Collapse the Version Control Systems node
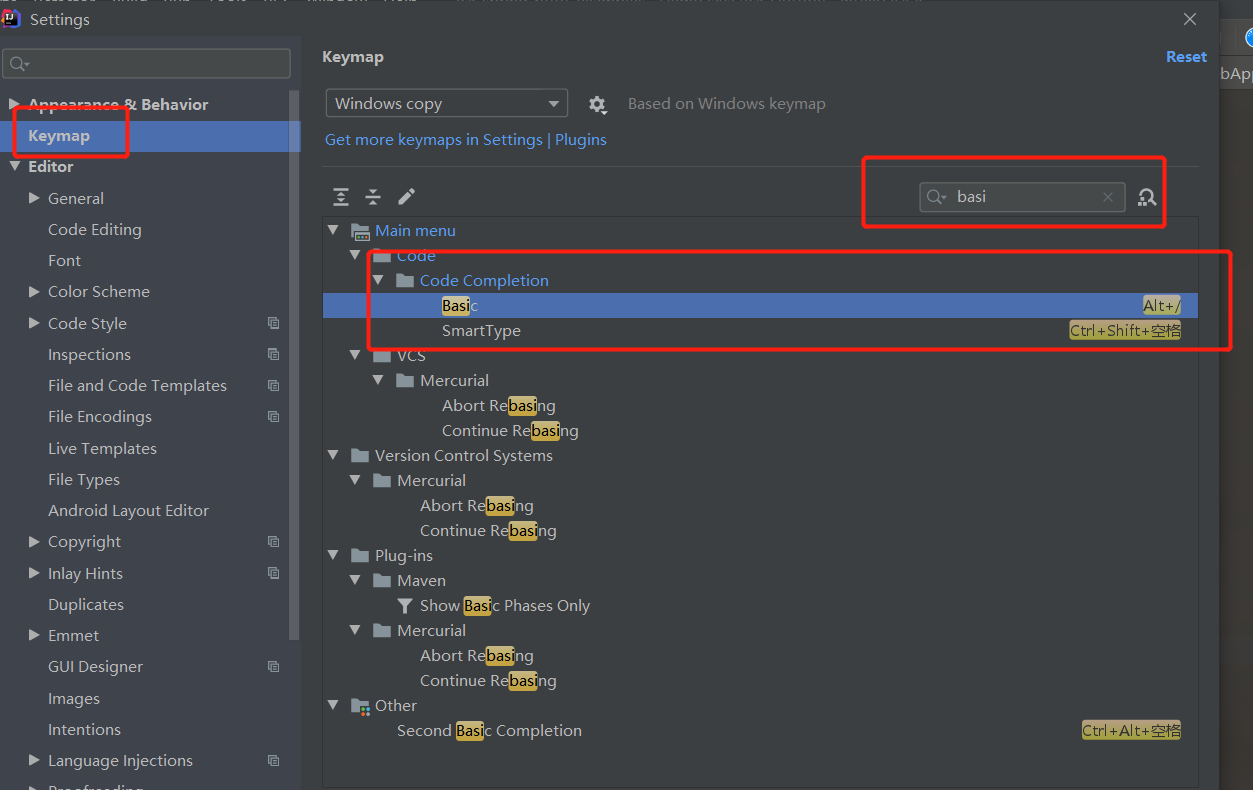This screenshot has height=790, width=1253. [x=333, y=456]
